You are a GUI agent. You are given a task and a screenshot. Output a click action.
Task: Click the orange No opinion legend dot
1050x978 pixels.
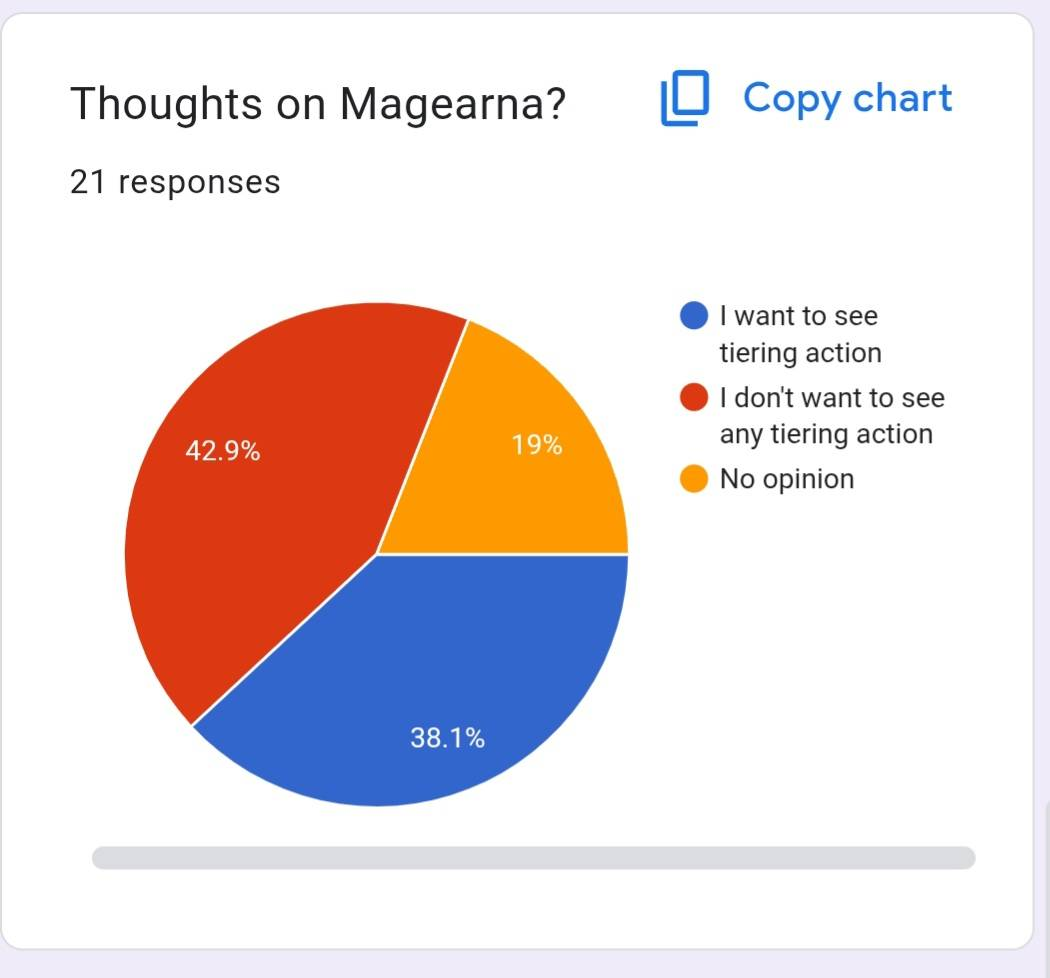[694, 479]
